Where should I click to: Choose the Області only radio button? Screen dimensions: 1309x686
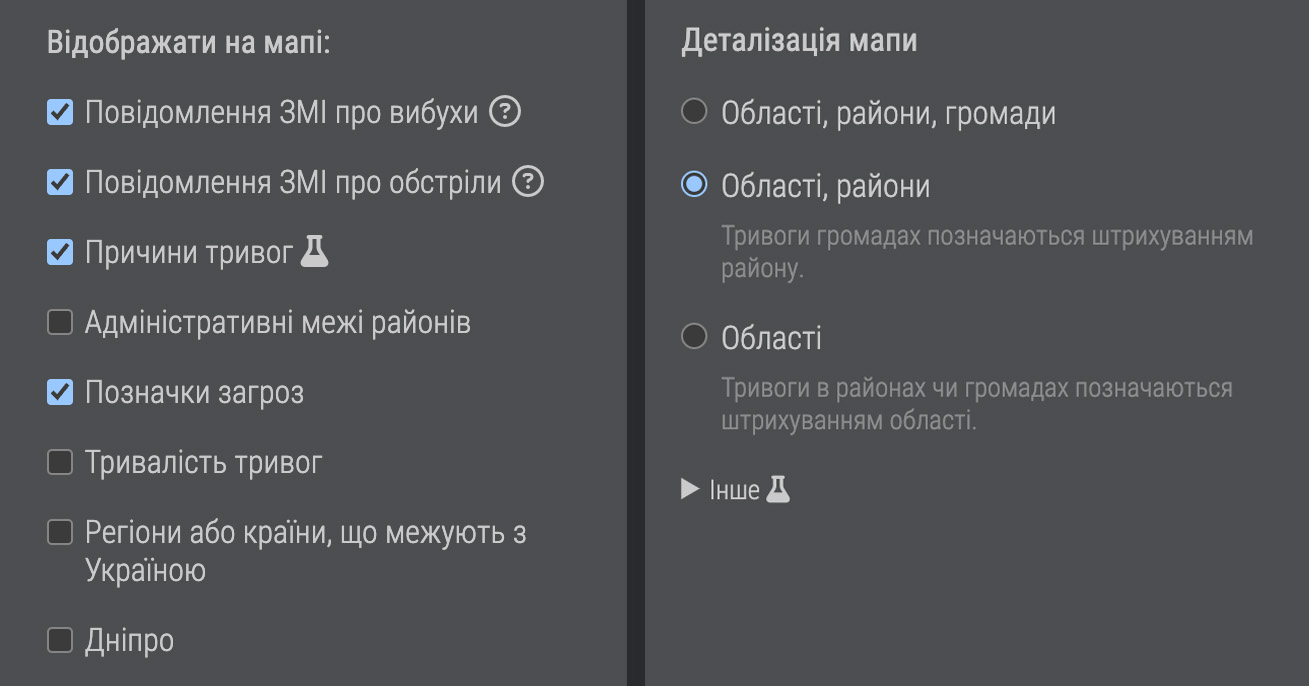(694, 337)
